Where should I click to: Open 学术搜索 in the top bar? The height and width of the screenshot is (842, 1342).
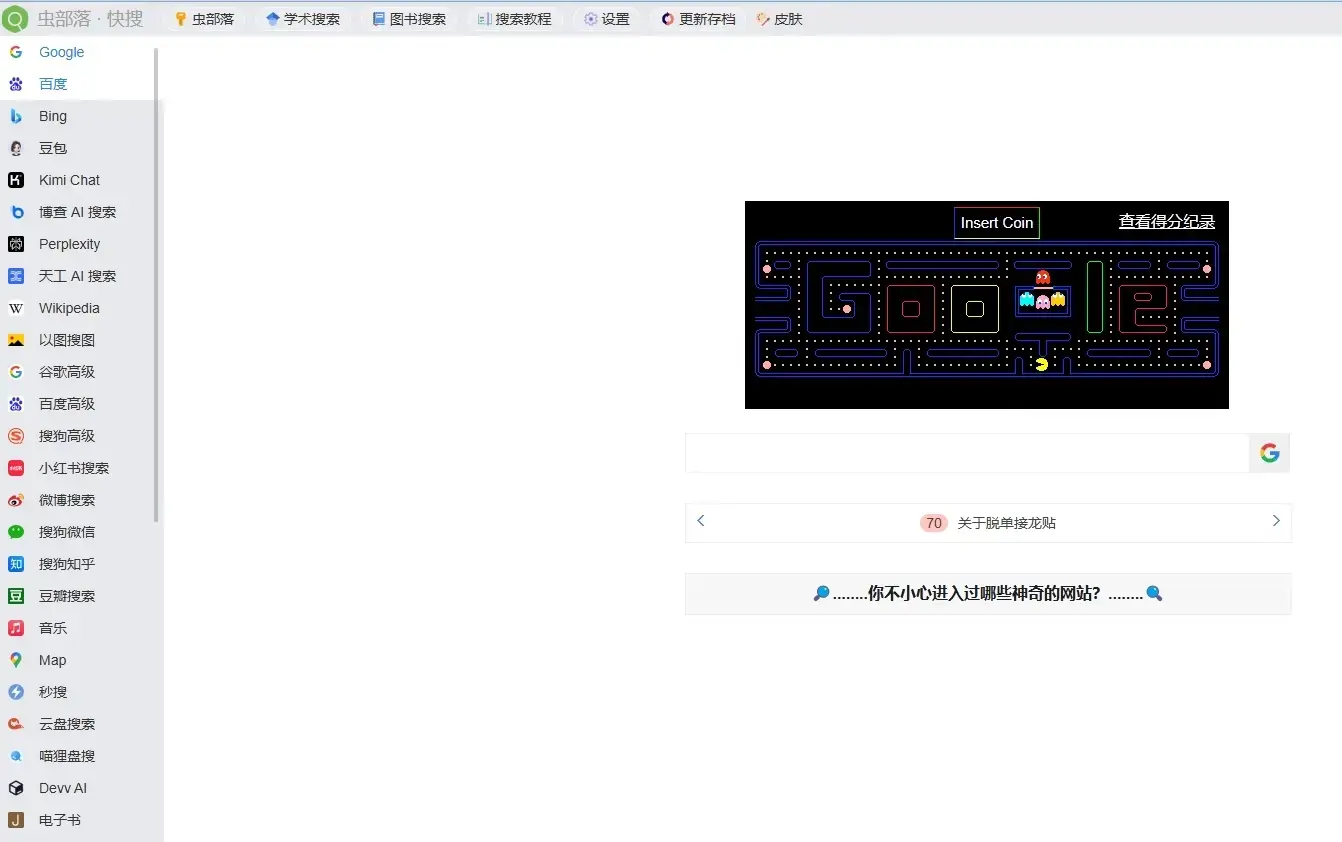303,19
